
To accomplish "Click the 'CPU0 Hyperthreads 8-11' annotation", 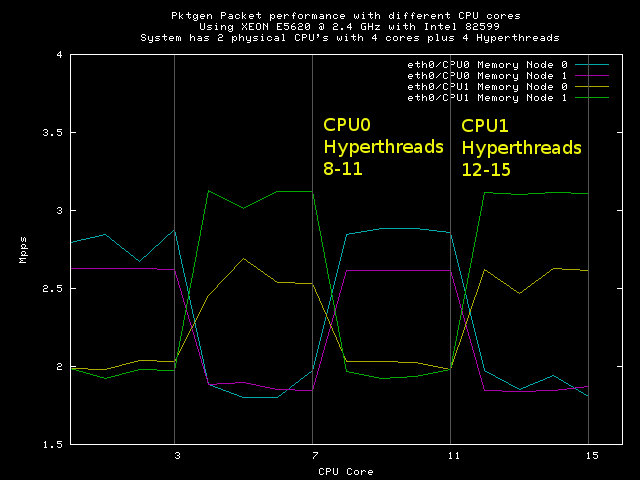I will [382, 147].
